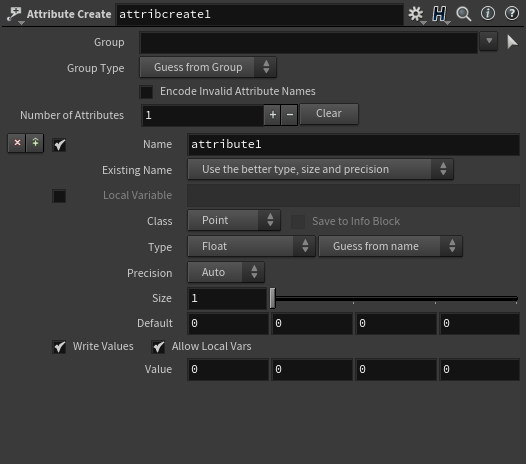Click the Default label
Screen dimensions: 526x464
[x=155, y=323]
